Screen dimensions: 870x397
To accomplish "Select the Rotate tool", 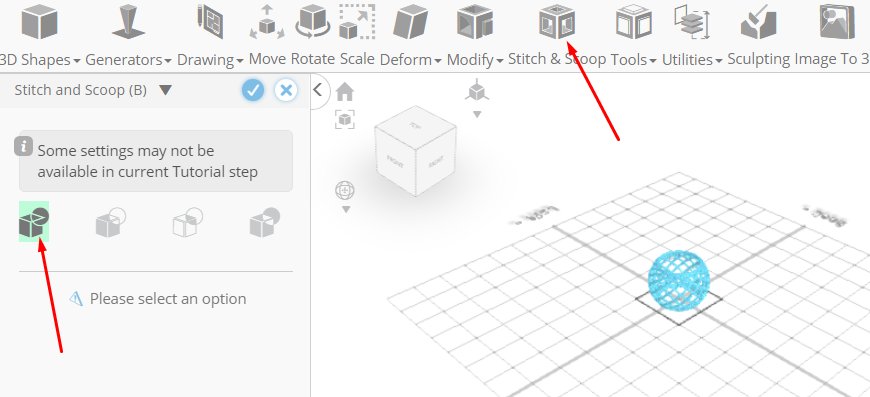I will (312, 34).
